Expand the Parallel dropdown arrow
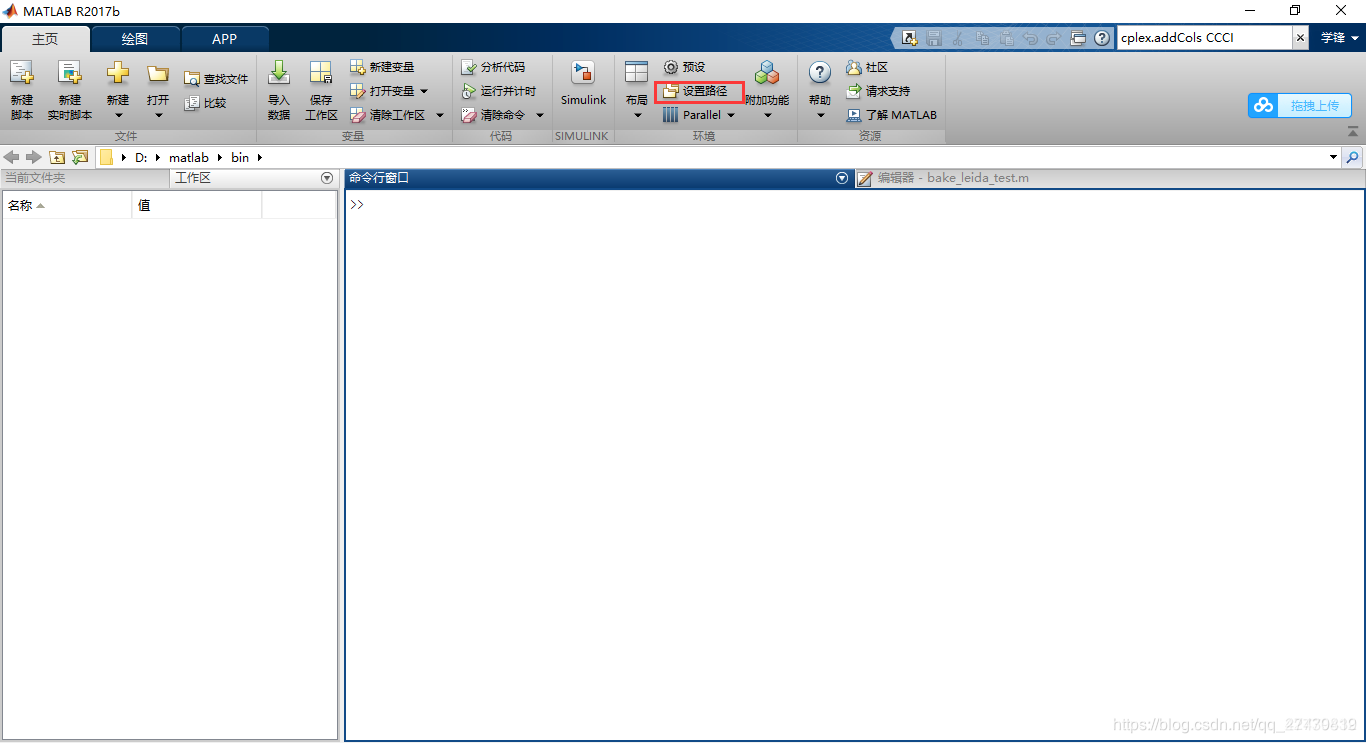 [x=731, y=115]
